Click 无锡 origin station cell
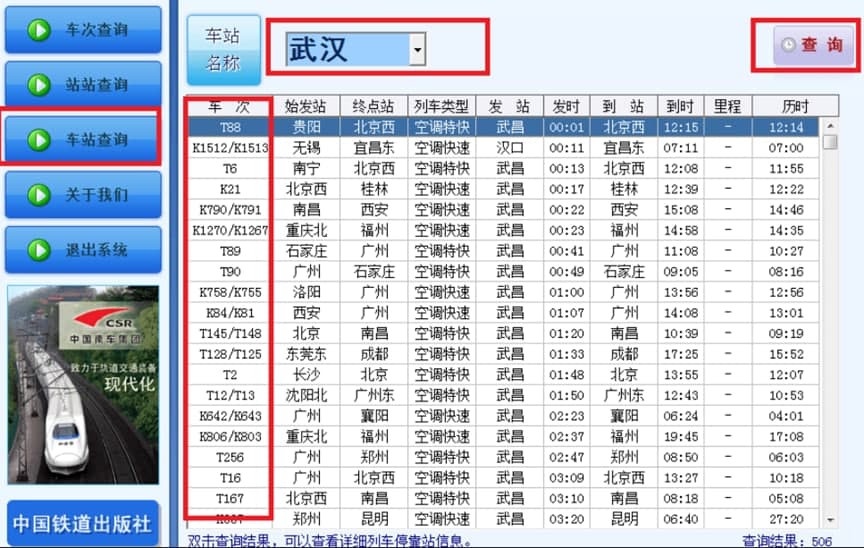 pyautogui.click(x=306, y=148)
